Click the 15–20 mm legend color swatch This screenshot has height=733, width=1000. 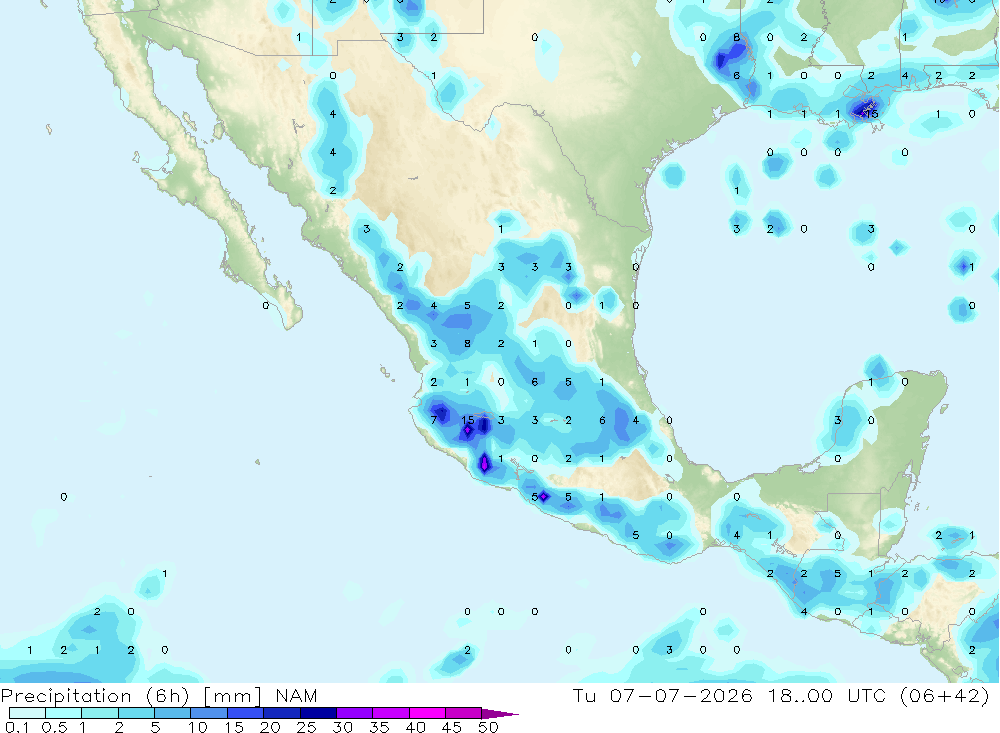(x=246, y=713)
